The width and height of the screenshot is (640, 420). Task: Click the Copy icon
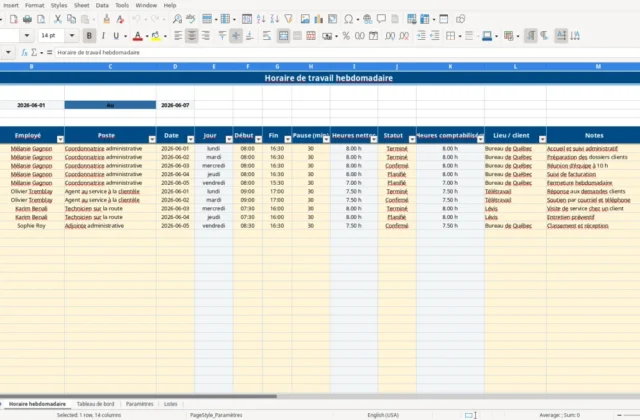pos(71,19)
